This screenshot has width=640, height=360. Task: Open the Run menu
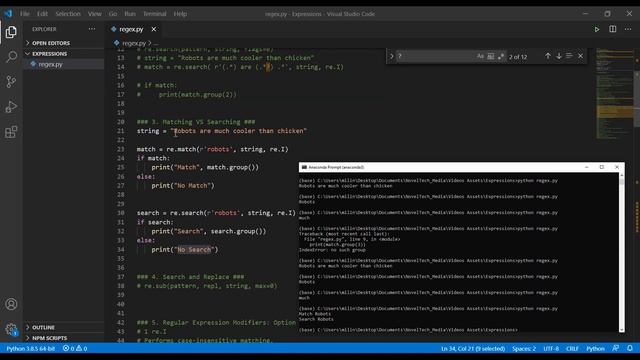pos(130,13)
